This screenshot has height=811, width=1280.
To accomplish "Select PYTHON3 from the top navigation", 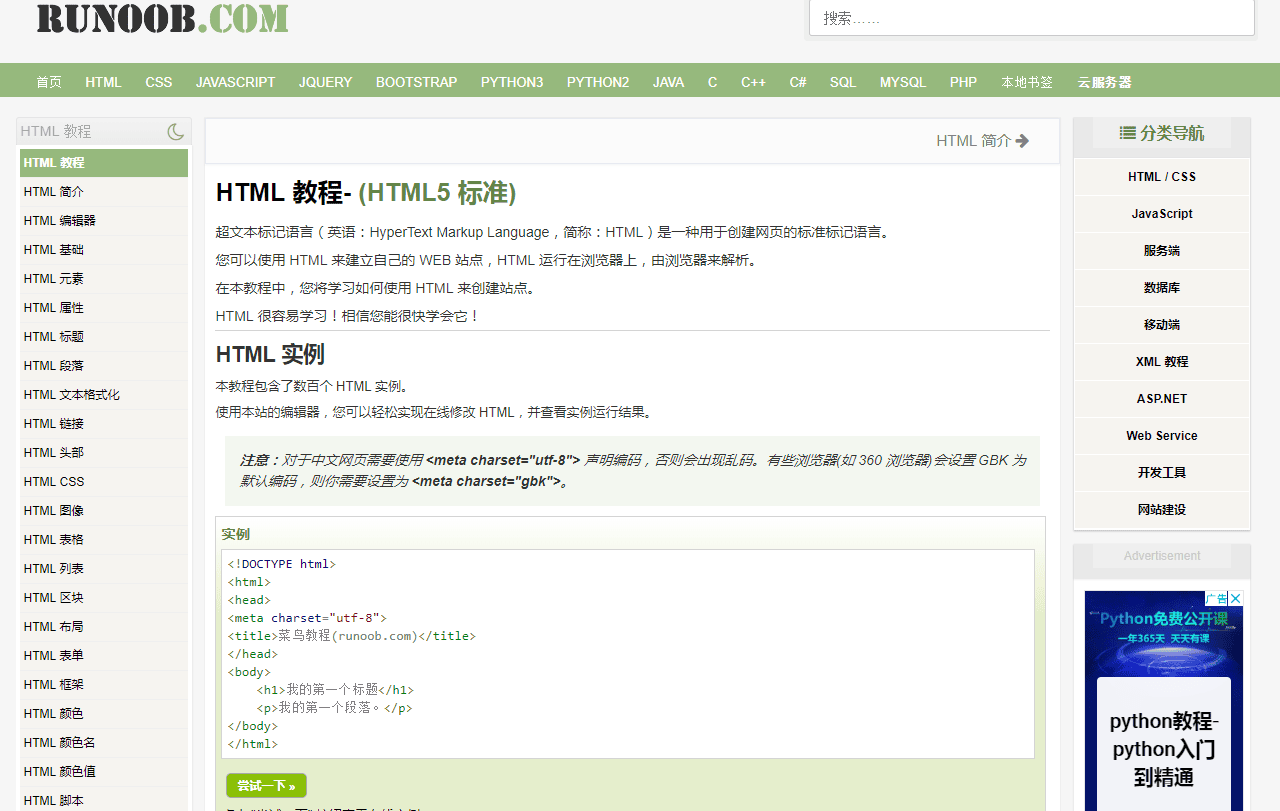I will pos(511,82).
